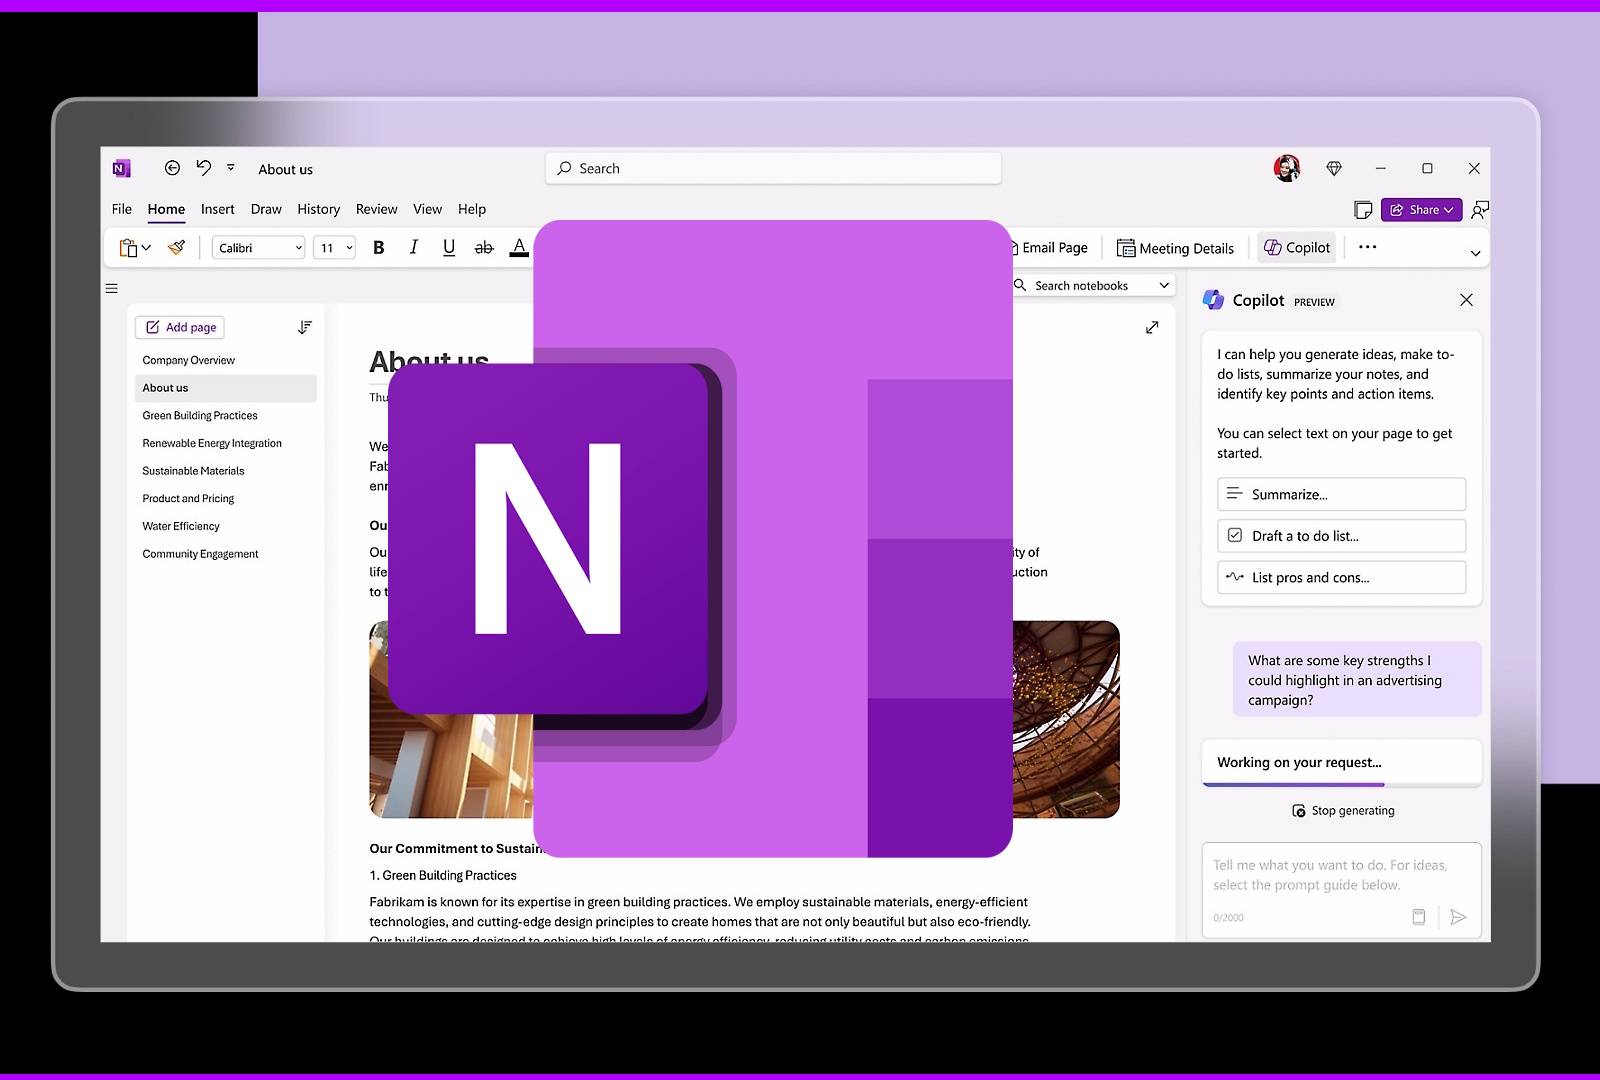
Task: Switch to the Draw tab
Action: point(266,209)
